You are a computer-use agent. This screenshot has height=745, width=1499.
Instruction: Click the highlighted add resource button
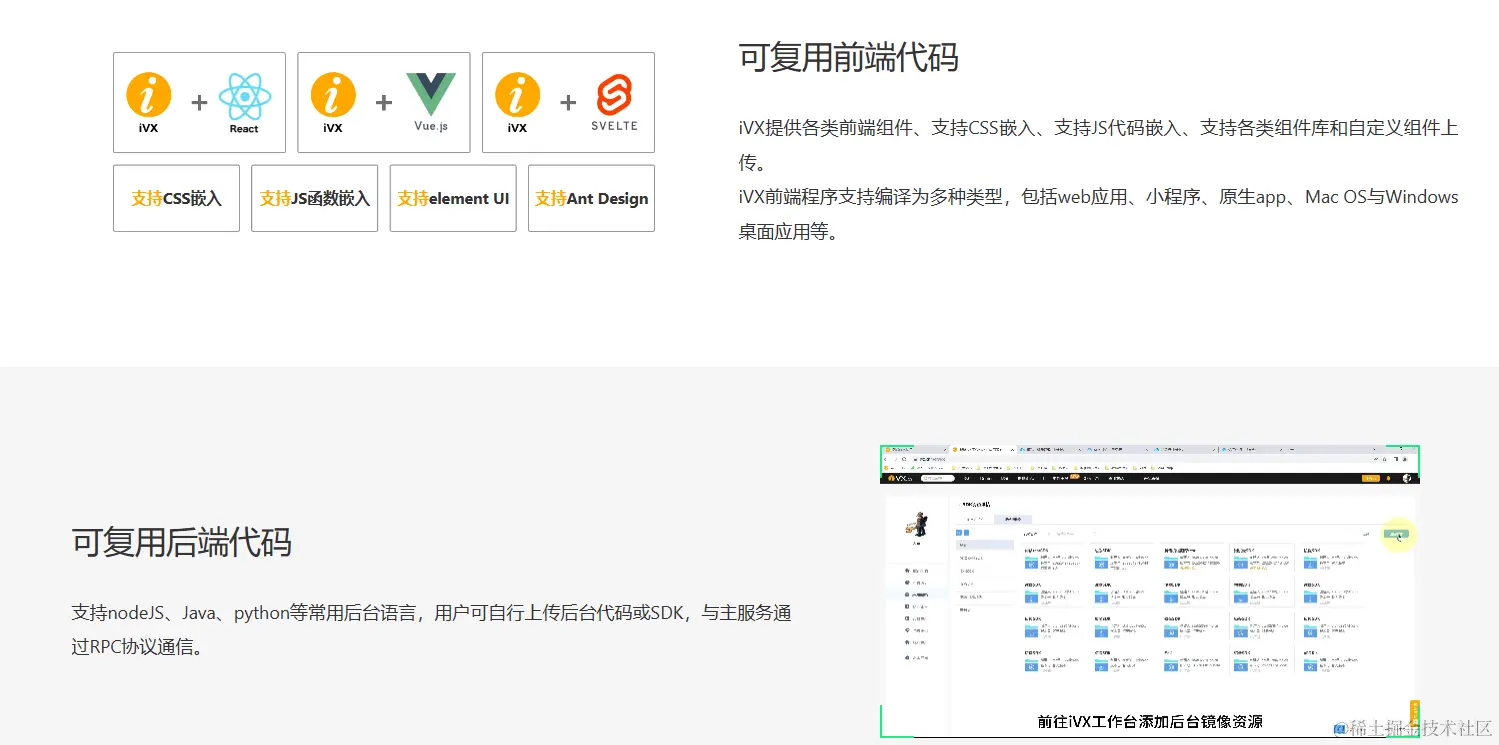(1398, 533)
